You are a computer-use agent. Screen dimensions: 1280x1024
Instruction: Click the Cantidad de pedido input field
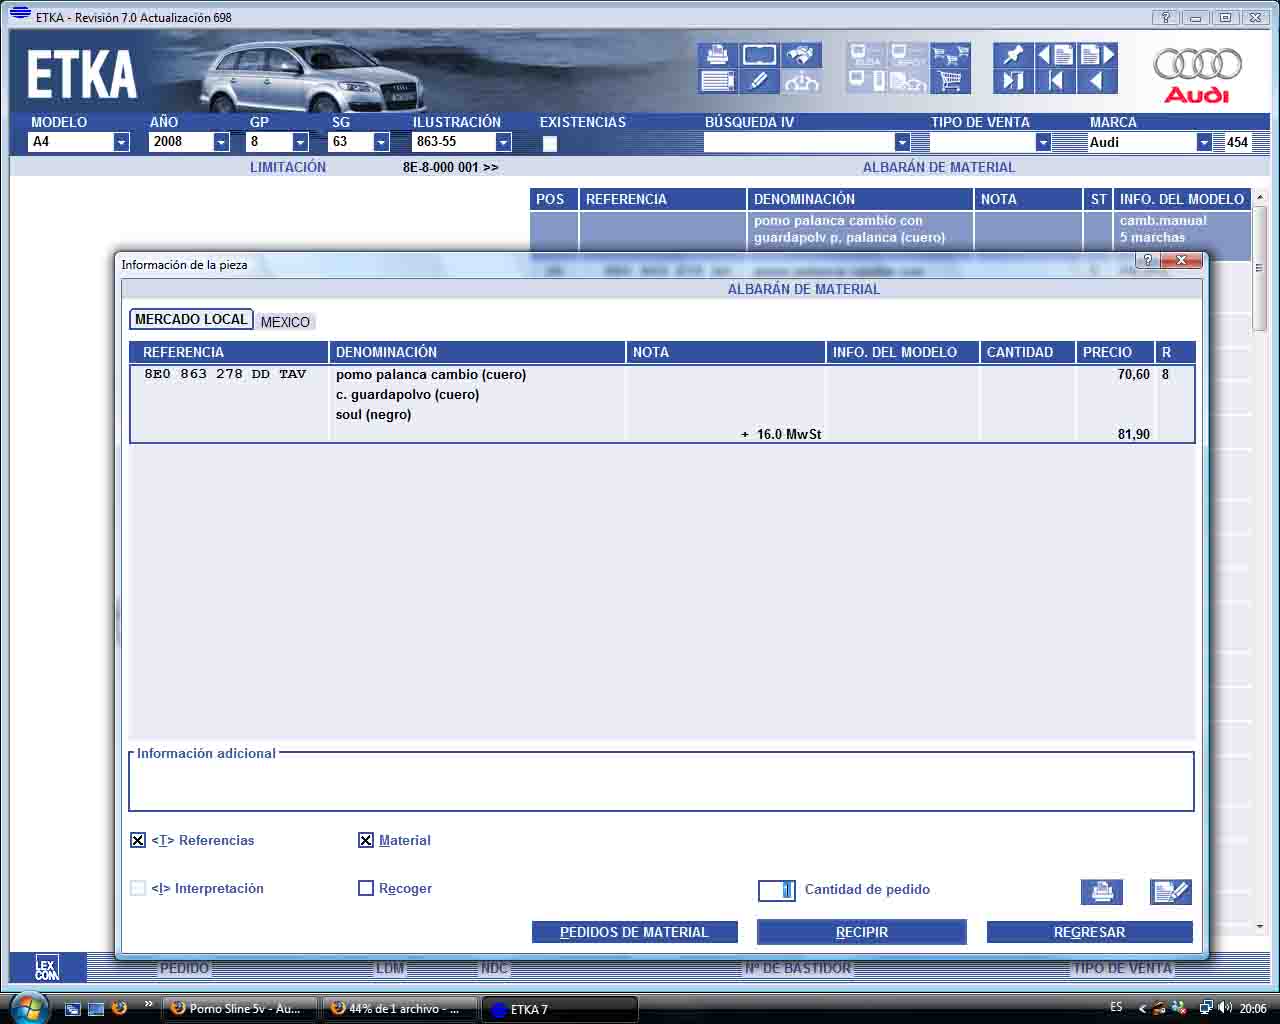tap(777, 890)
